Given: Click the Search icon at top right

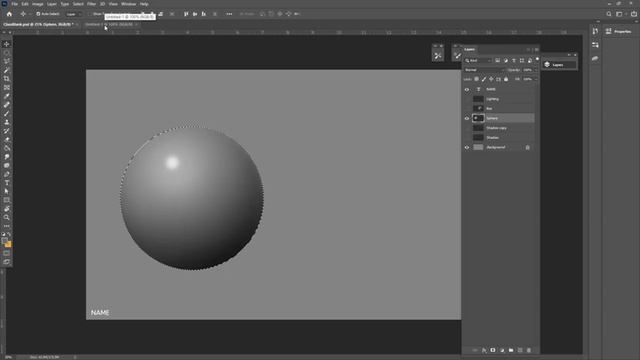Looking at the screenshot, I should tap(609, 14).
